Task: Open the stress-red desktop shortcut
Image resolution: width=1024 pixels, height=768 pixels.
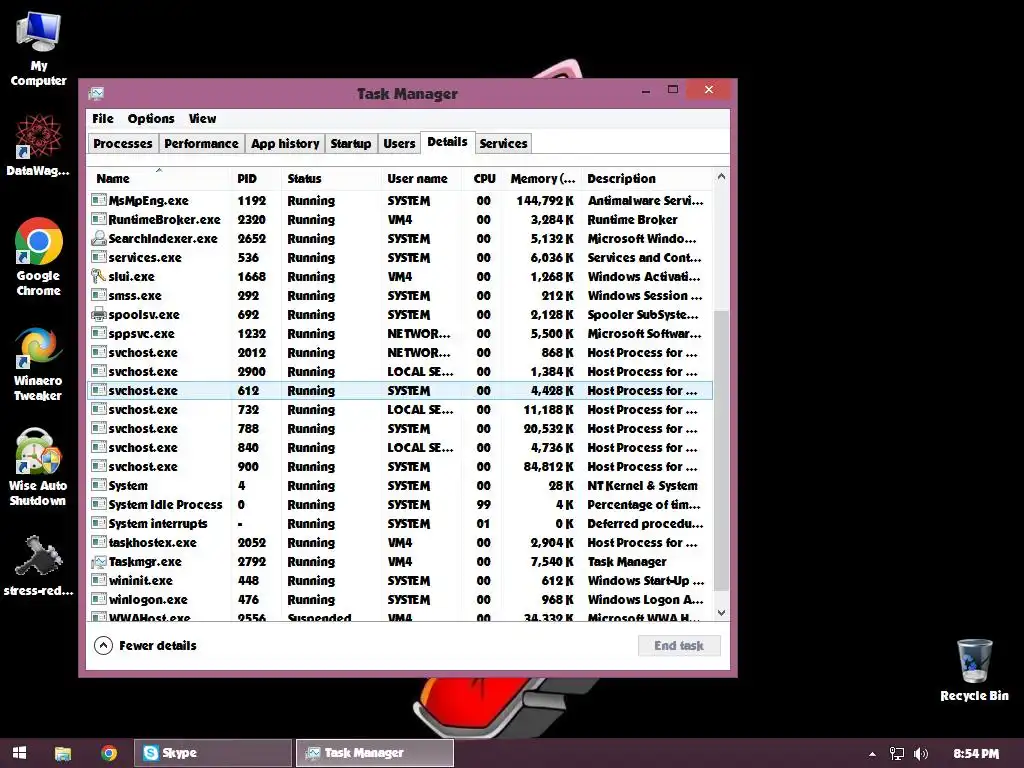Action: coord(38,566)
